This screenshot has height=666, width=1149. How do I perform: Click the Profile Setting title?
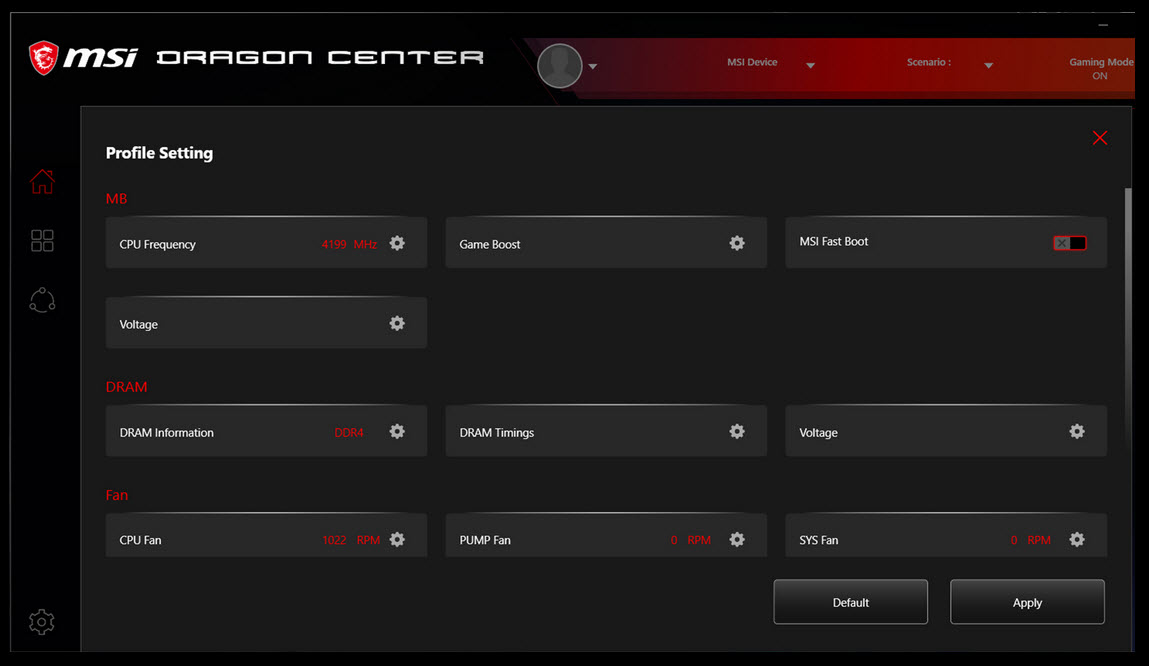[x=159, y=153]
